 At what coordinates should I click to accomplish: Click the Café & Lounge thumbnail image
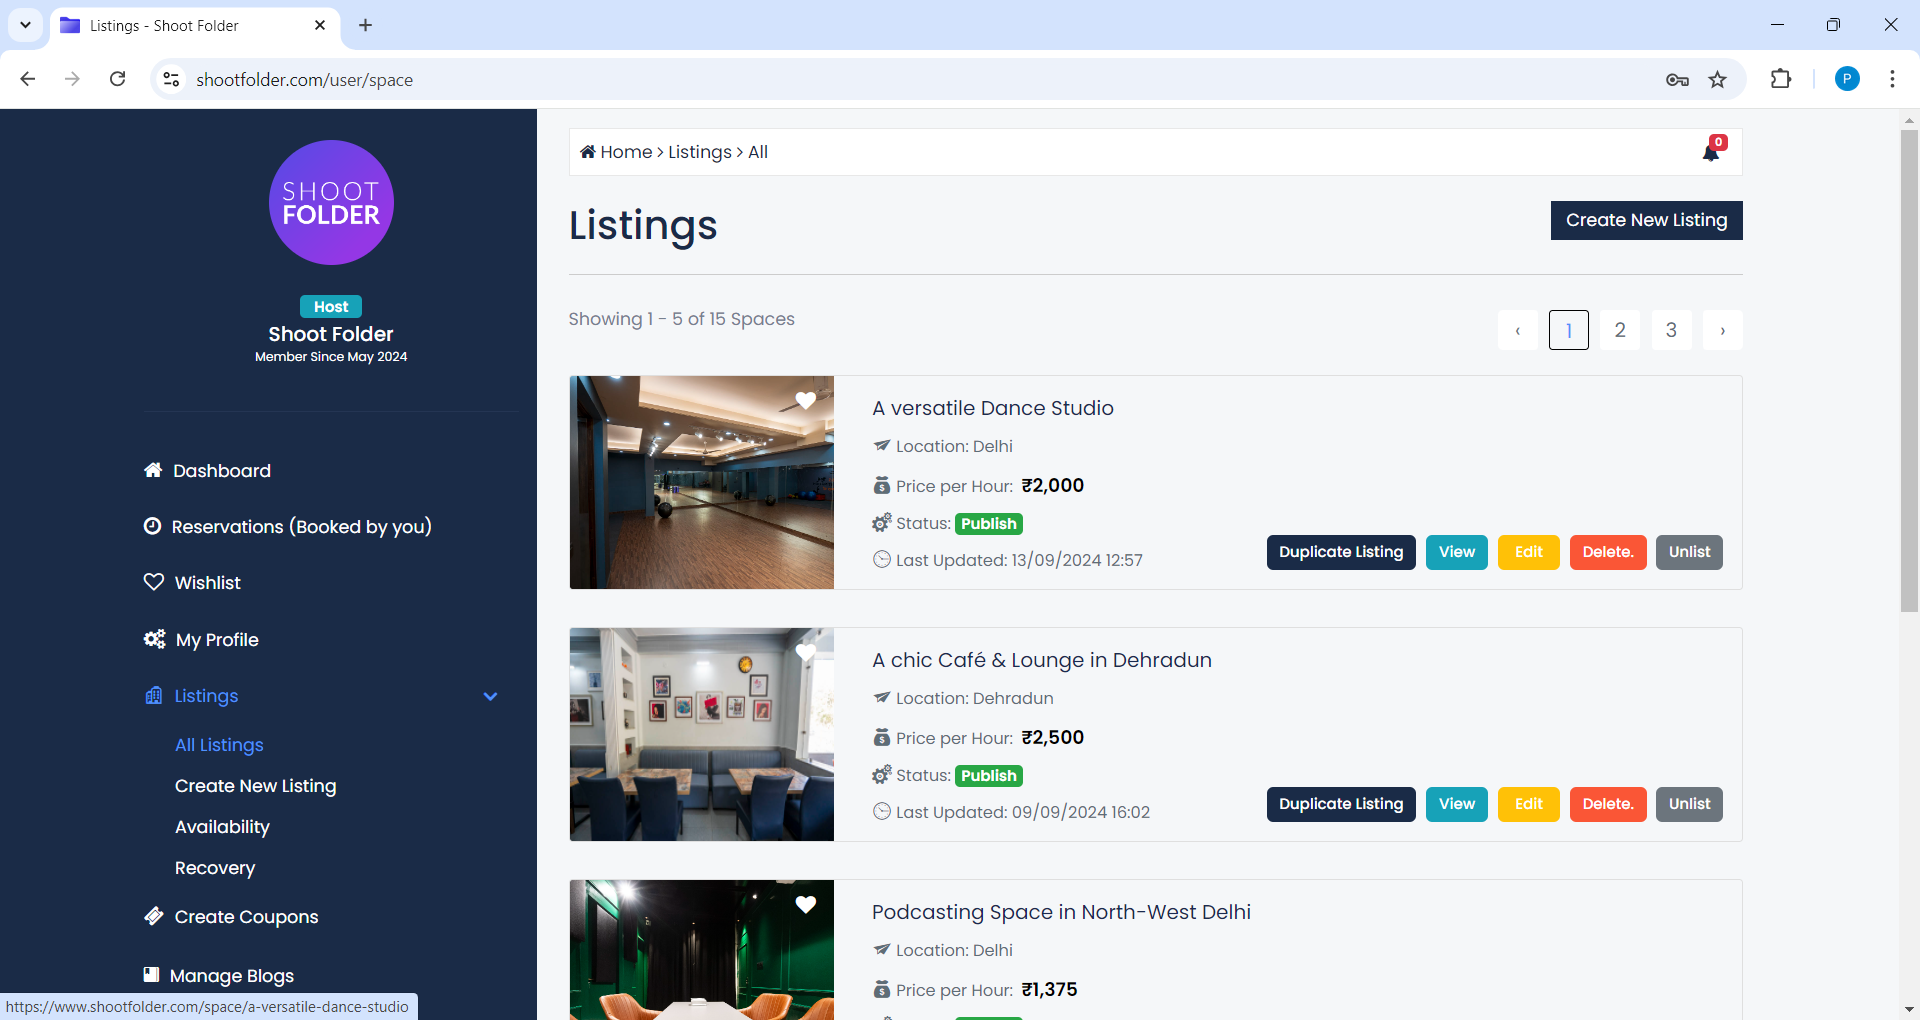click(x=702, y=734)
